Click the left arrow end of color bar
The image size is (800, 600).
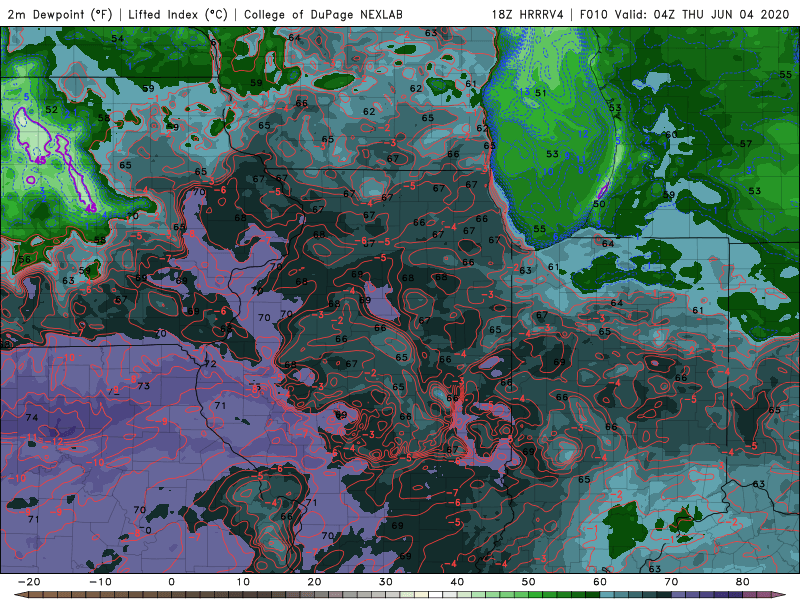(19, 595)
